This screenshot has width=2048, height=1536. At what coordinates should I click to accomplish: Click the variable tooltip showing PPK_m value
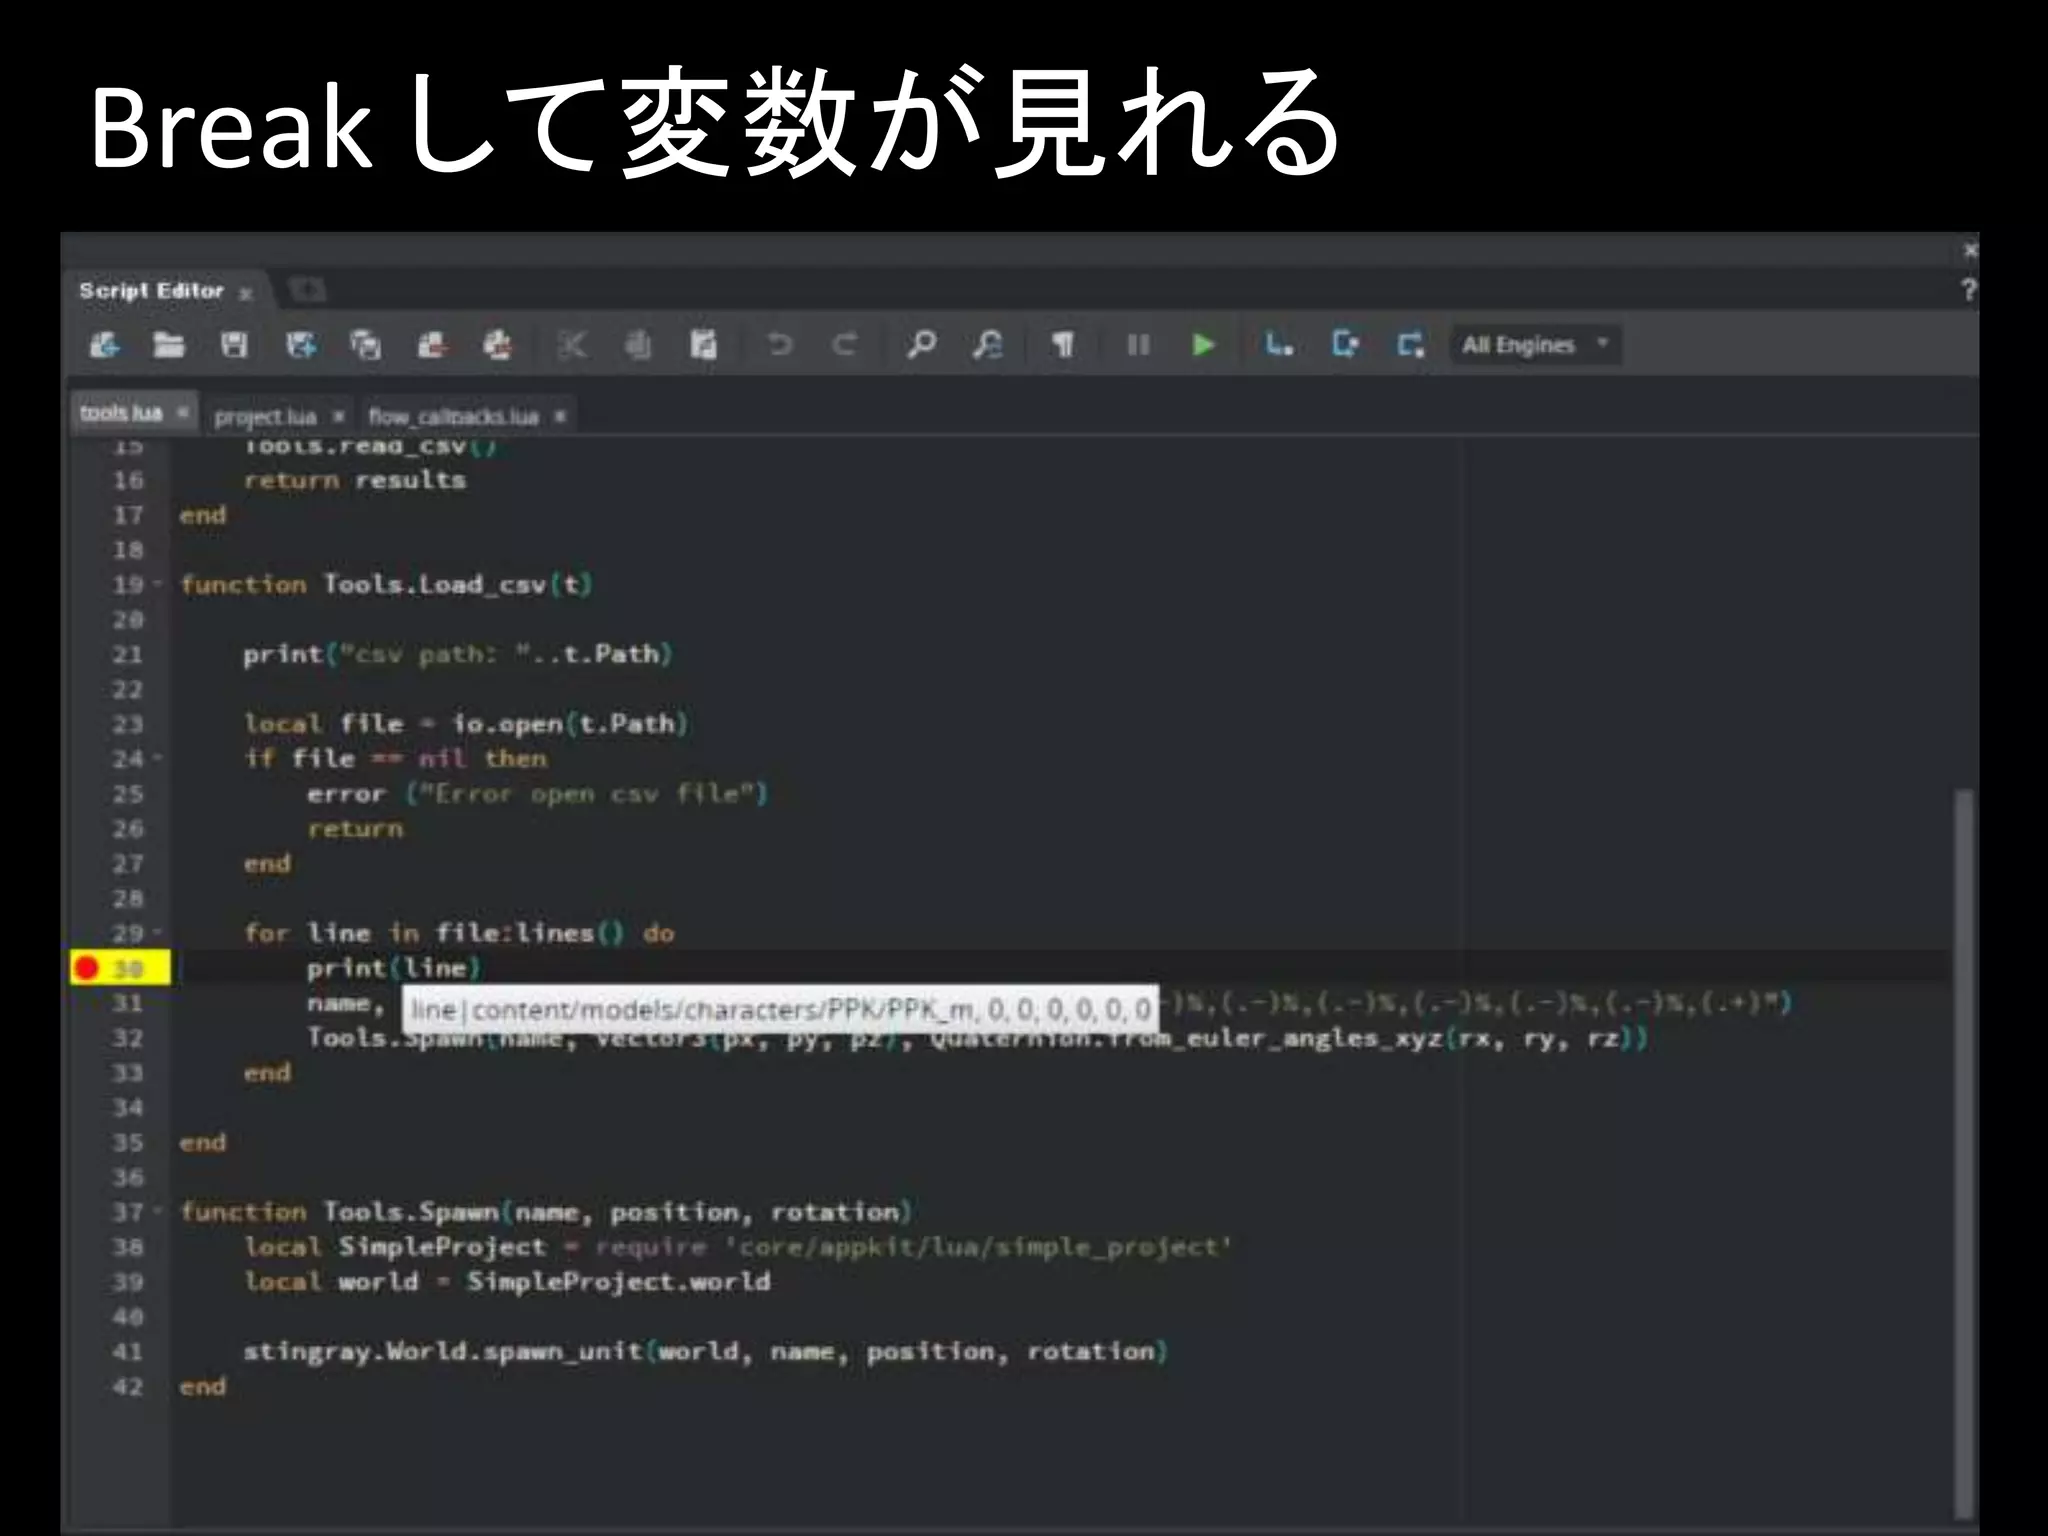[780, 1010]
